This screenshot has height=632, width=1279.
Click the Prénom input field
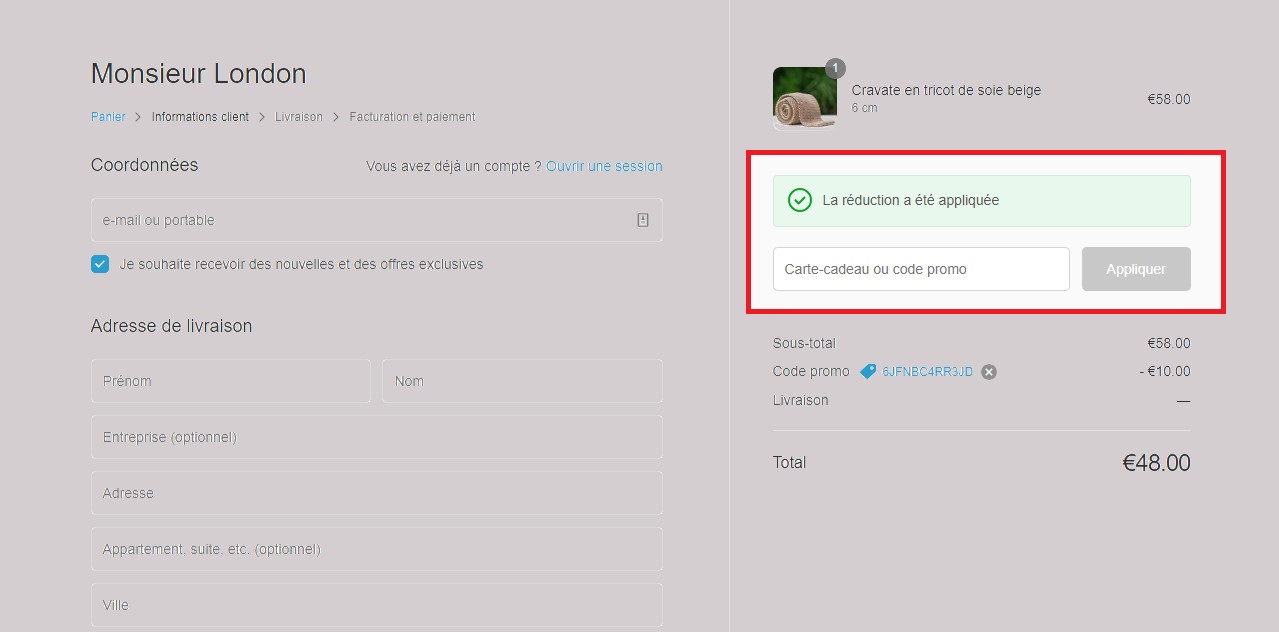pyautogui.click(x=230, y=381)
